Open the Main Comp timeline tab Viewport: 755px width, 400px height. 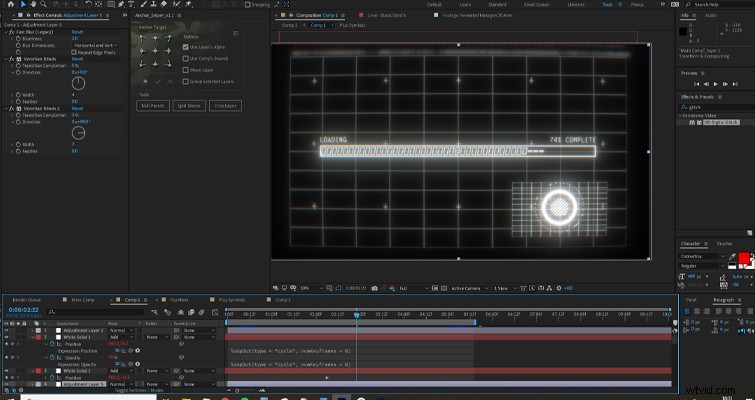[x=83, y=300]
